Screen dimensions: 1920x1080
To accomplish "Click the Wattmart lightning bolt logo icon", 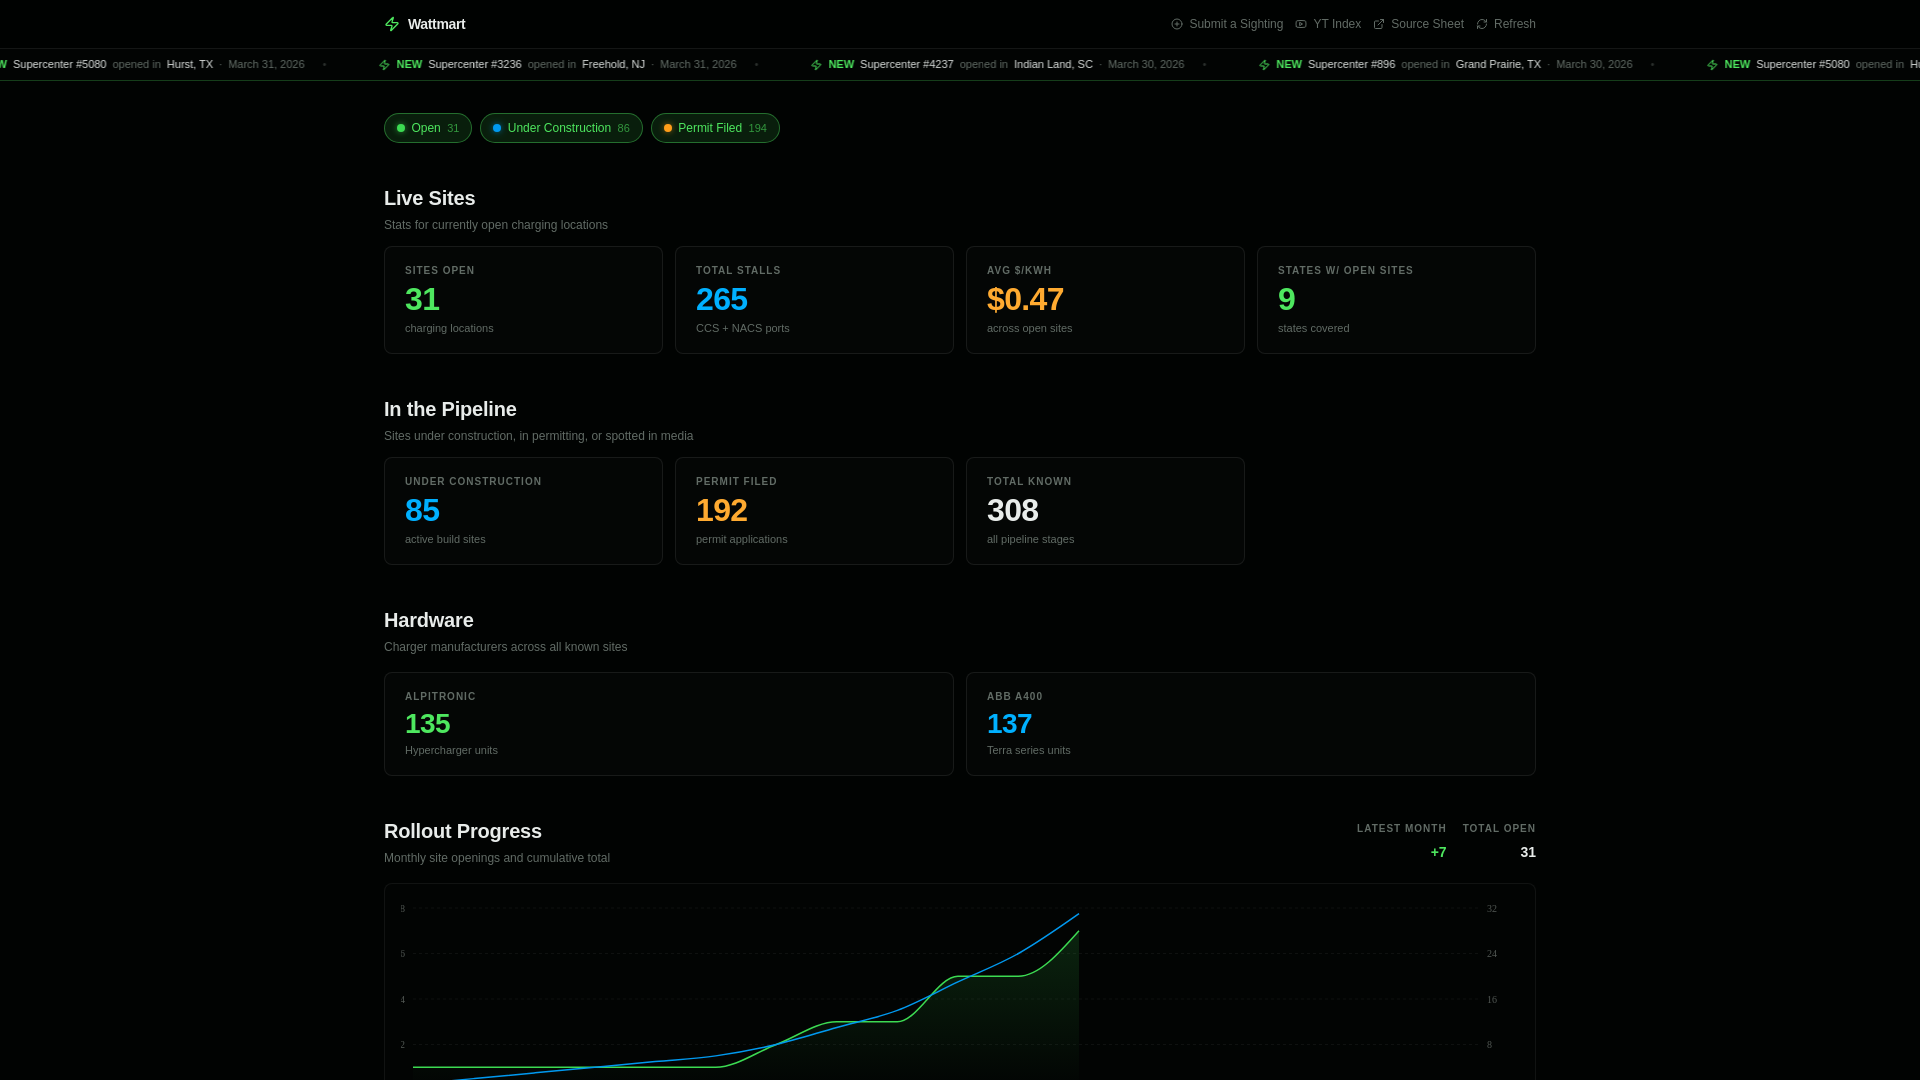I will pyautogui.click(x=392, y=24).
